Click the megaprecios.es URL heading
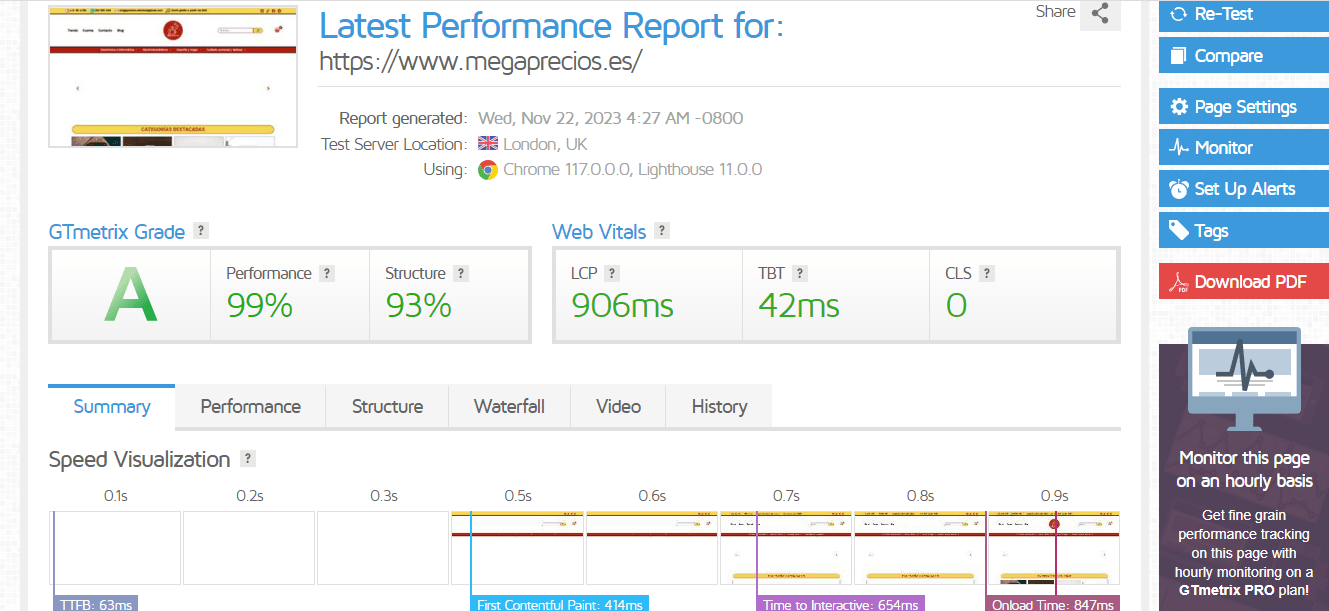Viewport: 1329px width, 611px height. tap(480, 61)
